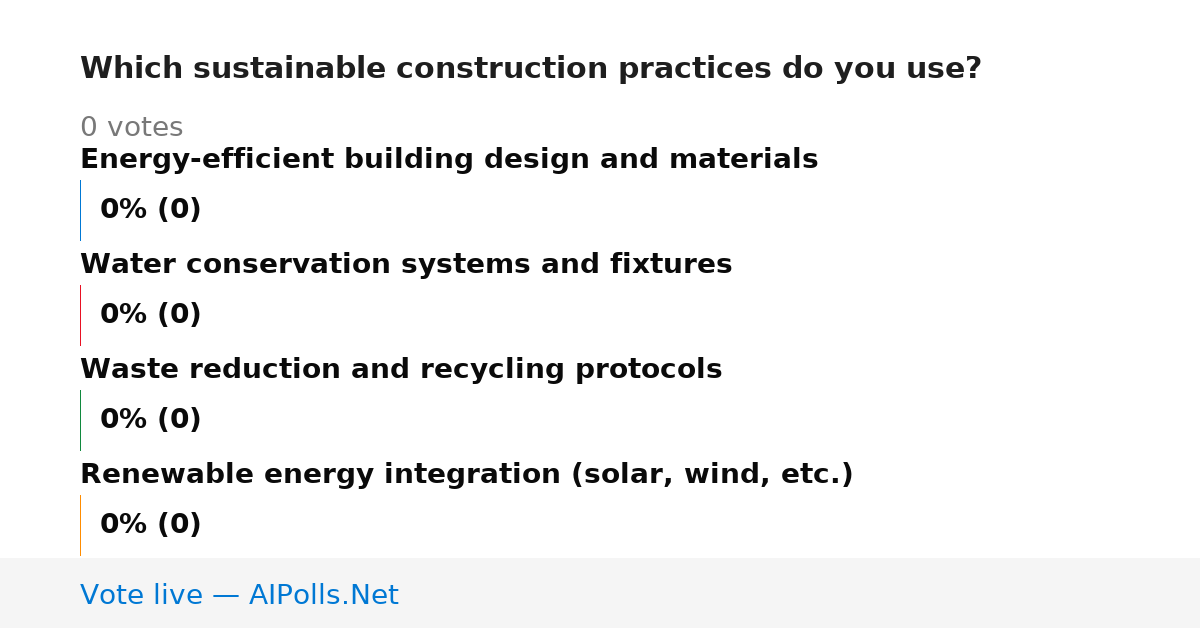The width and height of the screenshot is (1200, 628).
Task: Click the word AIPolls.Net in the footer
Action: tap(324, 595)
